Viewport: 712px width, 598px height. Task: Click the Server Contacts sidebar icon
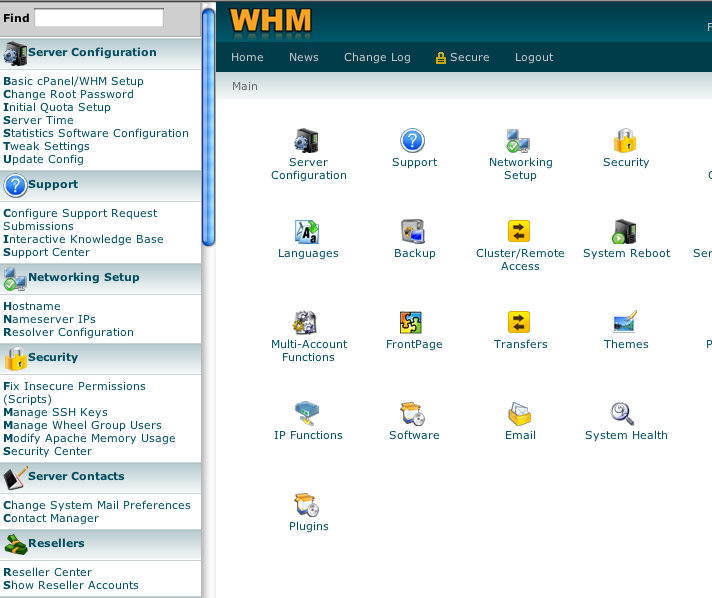[15, 478]
